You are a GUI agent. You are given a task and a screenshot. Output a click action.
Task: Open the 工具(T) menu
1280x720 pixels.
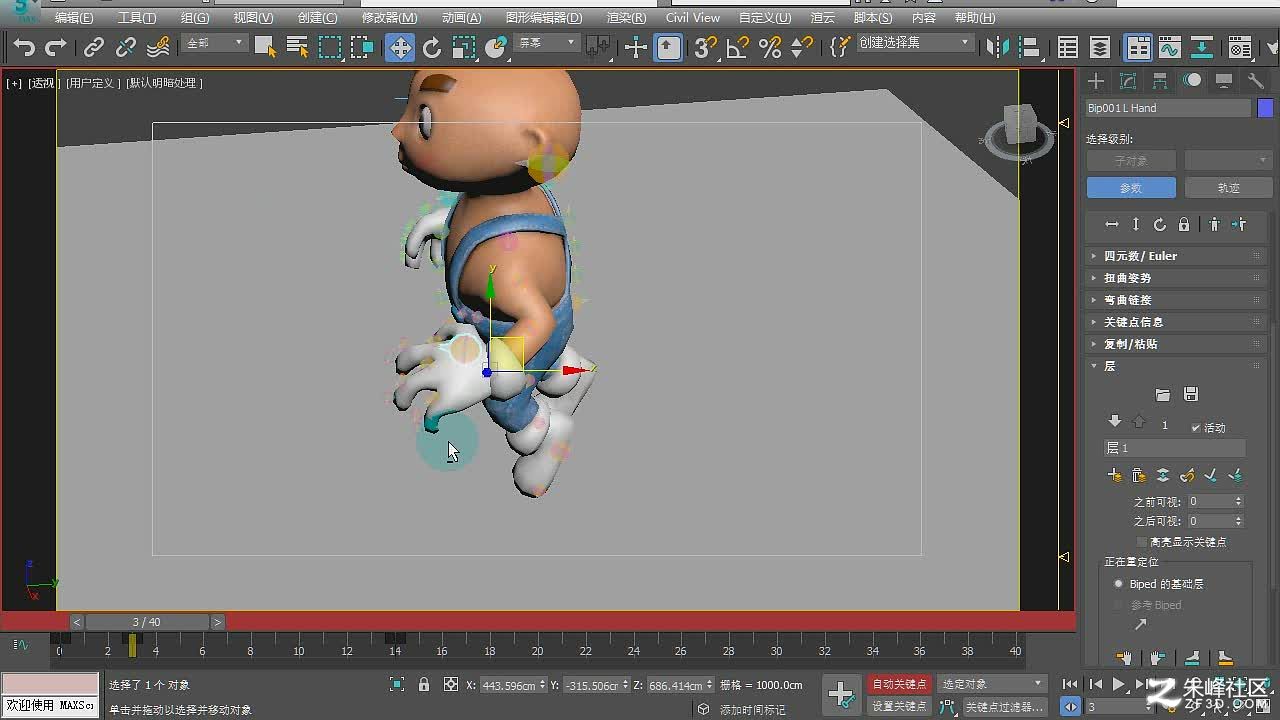137,18
